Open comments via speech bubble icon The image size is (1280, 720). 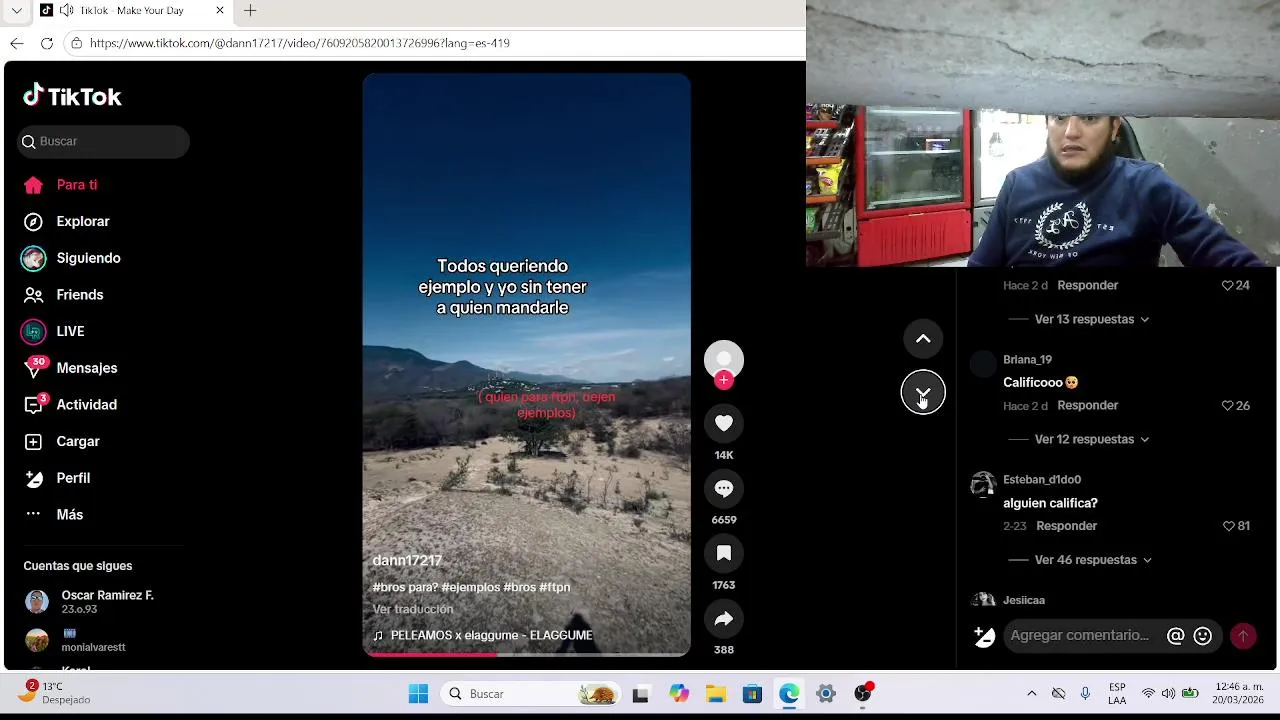[724, 489]
